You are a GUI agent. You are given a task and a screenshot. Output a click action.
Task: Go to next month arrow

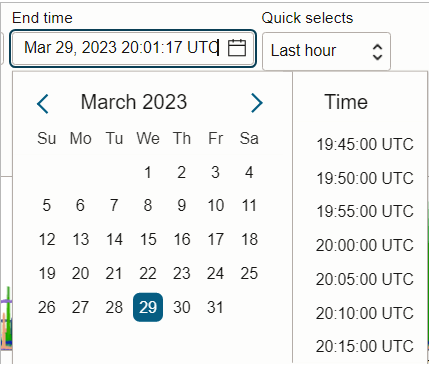[256, 103]
